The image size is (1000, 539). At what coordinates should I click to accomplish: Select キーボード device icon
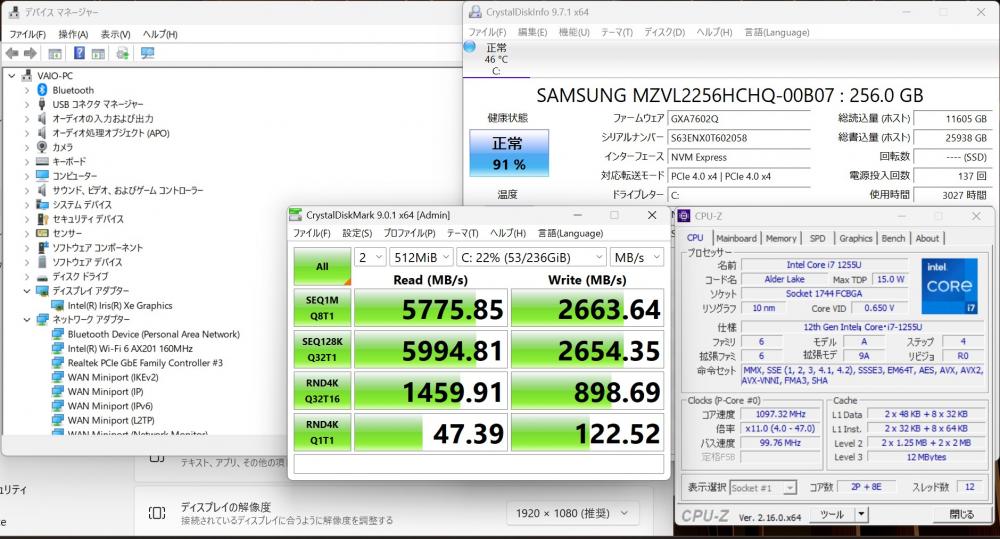click(x=42, y=161)
